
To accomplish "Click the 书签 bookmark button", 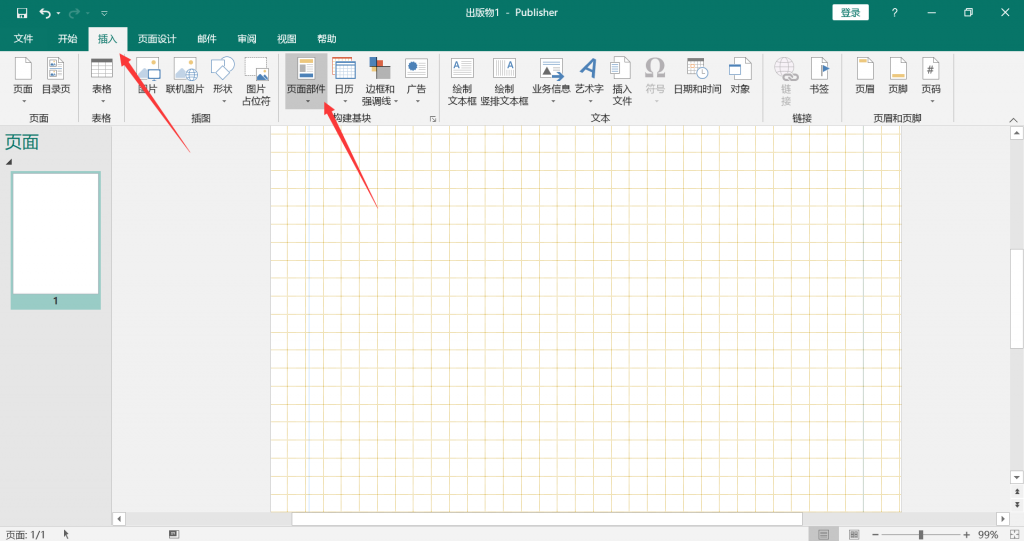I will 819,76.
